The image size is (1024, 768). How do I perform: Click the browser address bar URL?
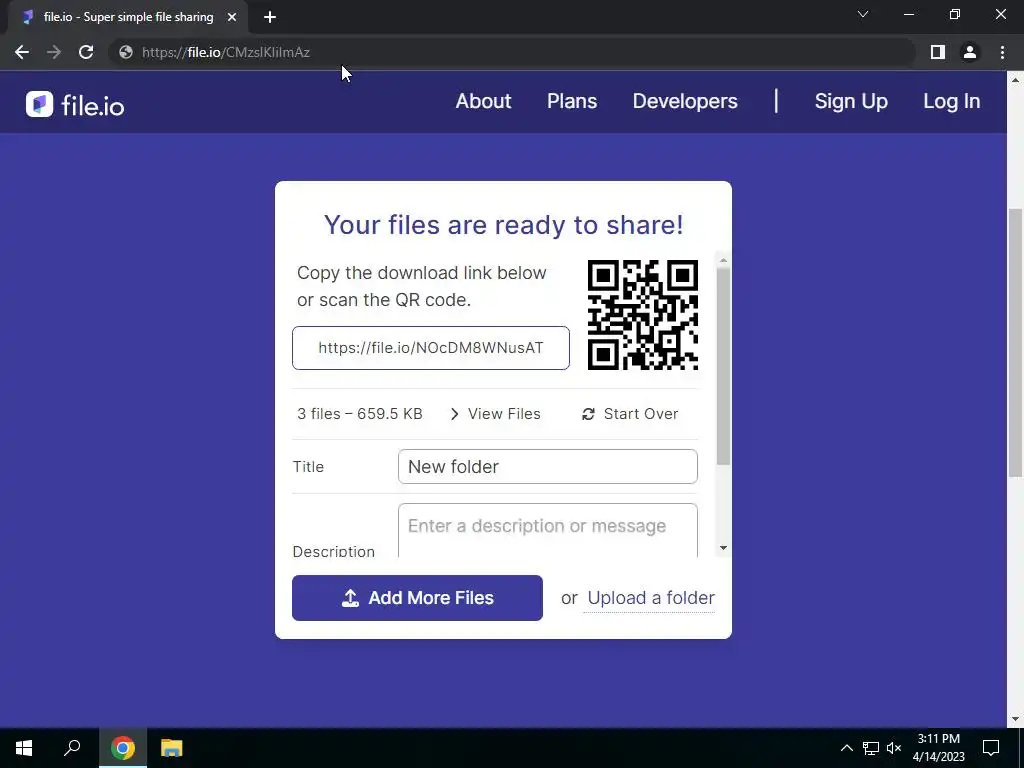pos(226,52)
